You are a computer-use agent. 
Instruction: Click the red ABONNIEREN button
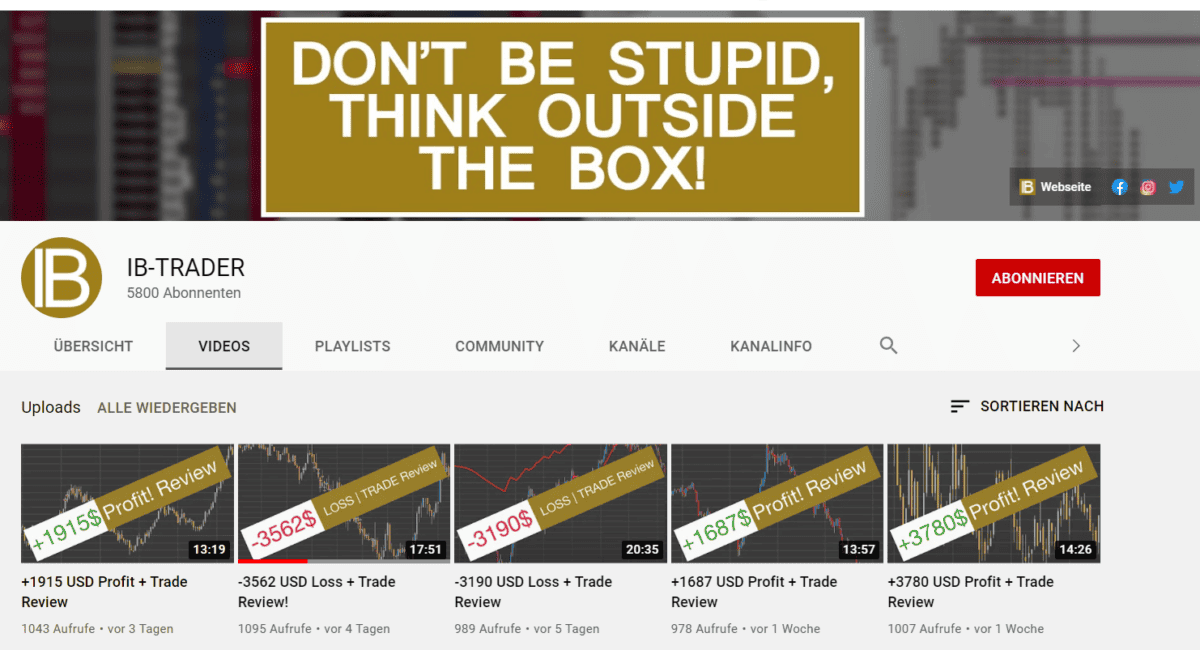click(1037, 277)
